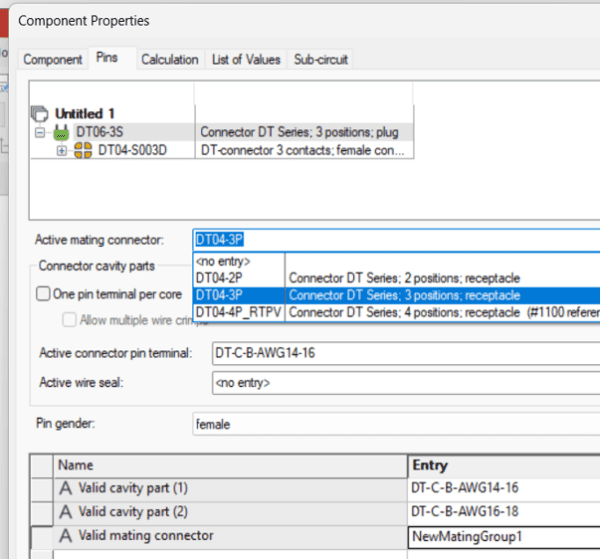
Task: Click the Active wire seal field
Action: [x=400, y=381]
